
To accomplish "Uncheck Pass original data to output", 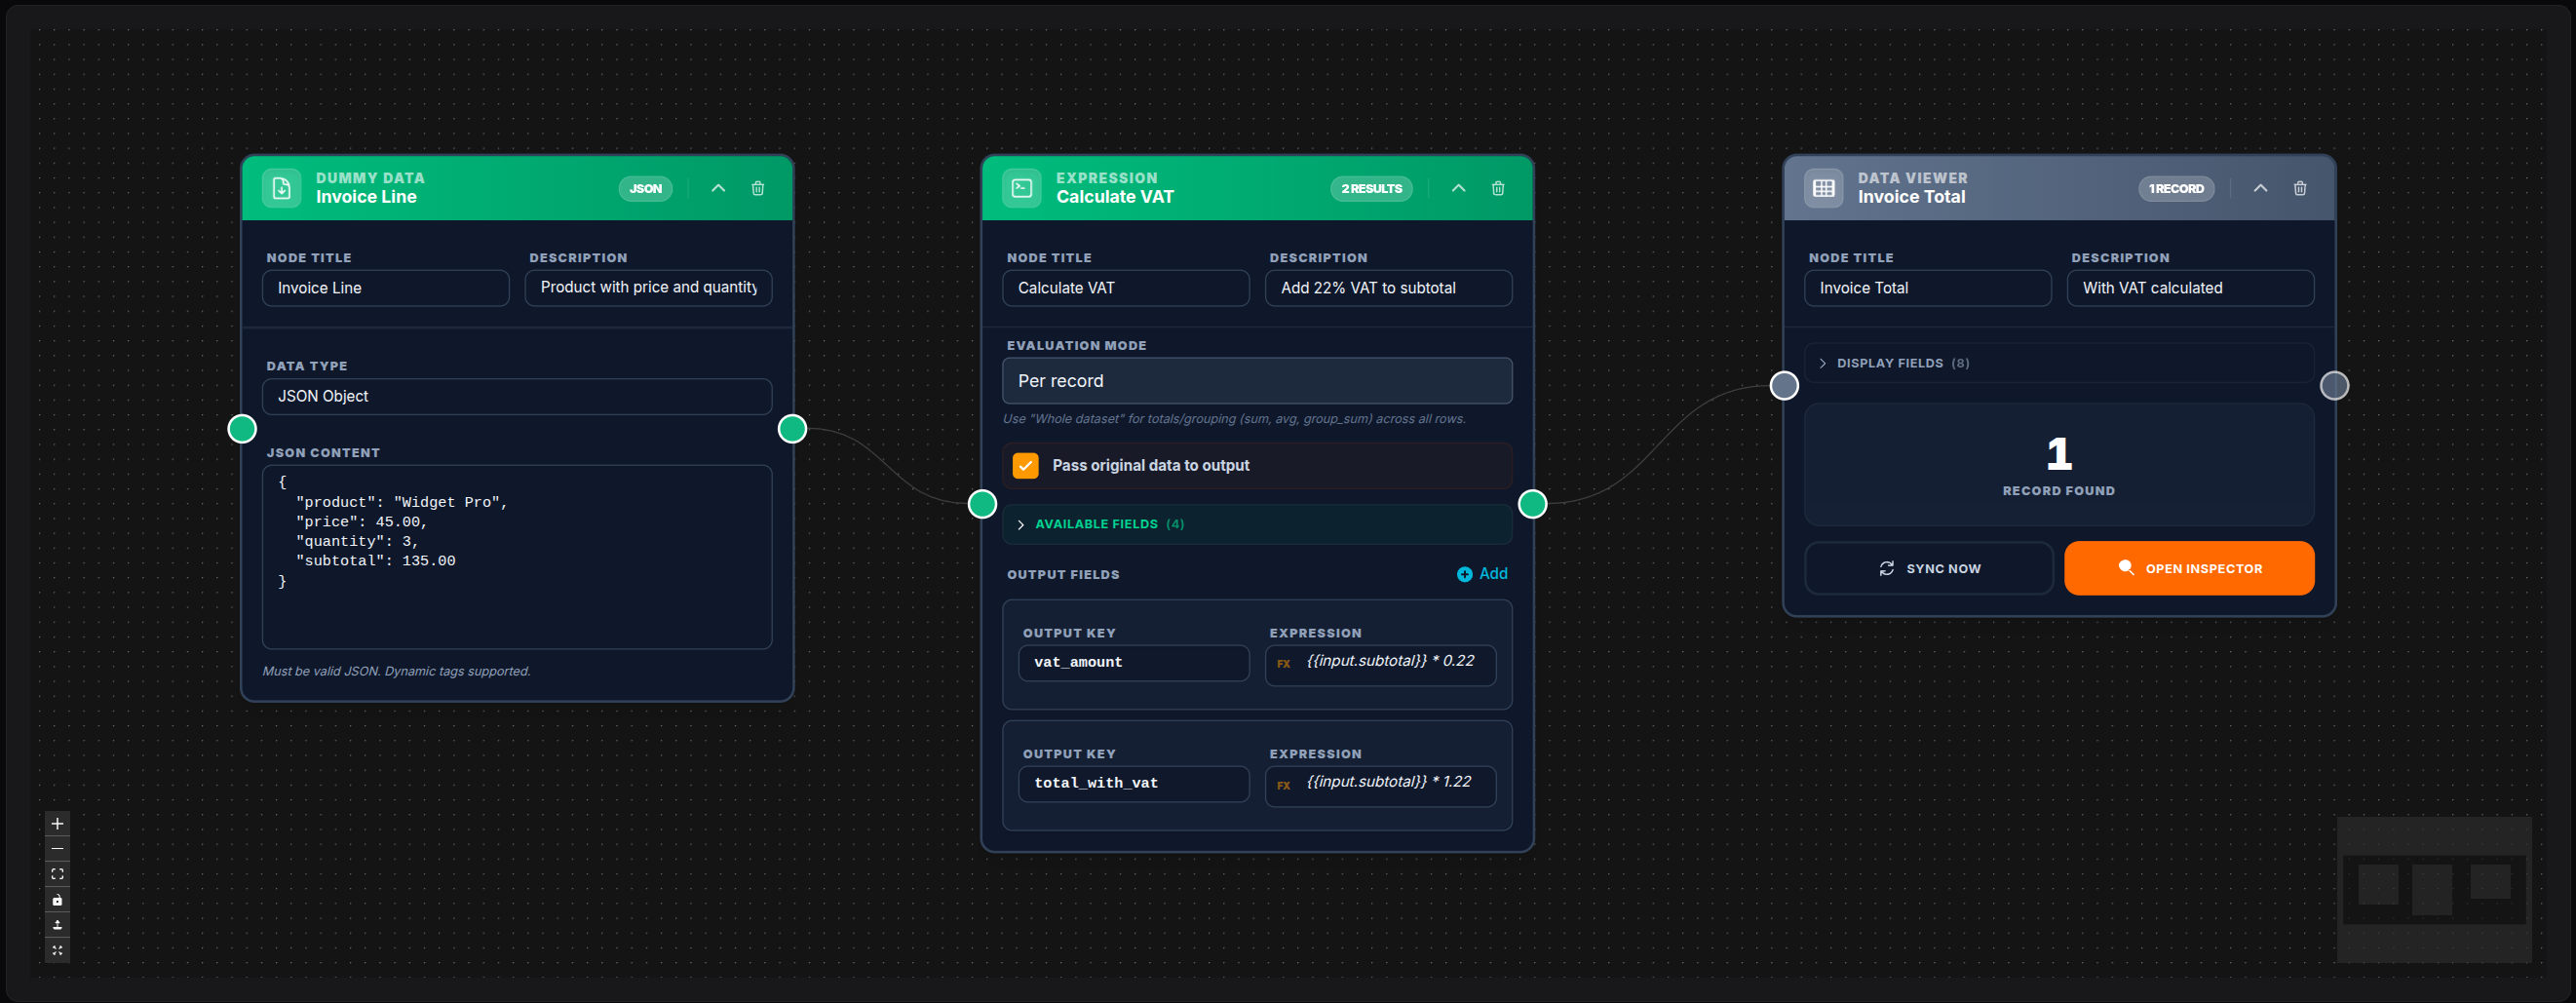I will pyautogui.click(x=1025, y=465).
